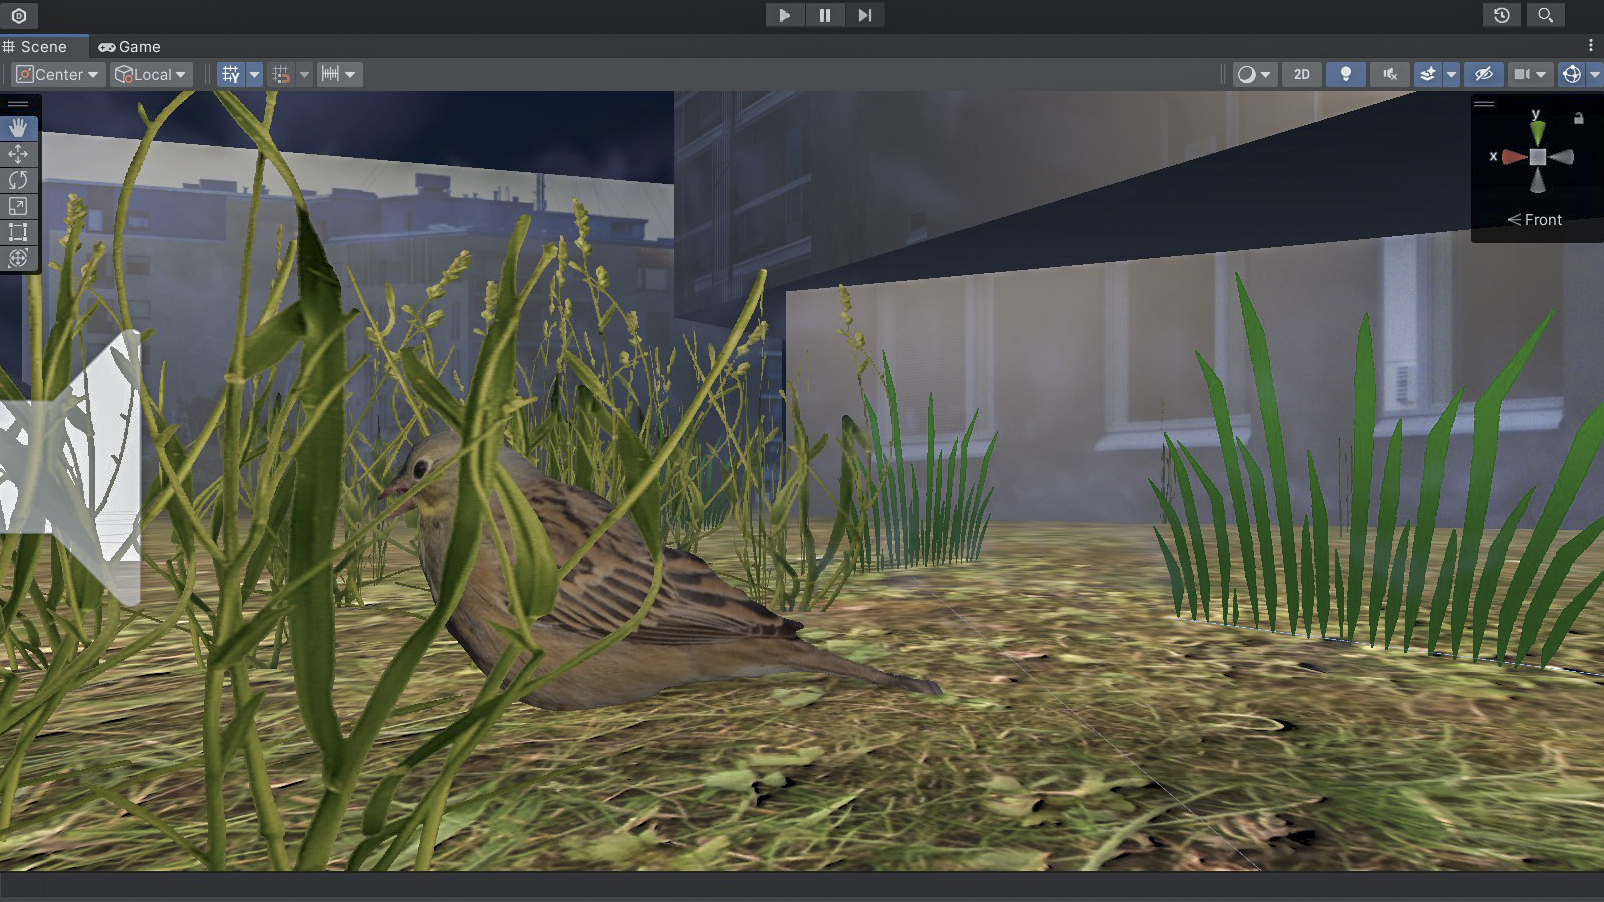Viewport: 1604px width, 902px height.
Task: Open the scene camera settings dropdown
Action: pyautogui.click(x=1530, y=74)
